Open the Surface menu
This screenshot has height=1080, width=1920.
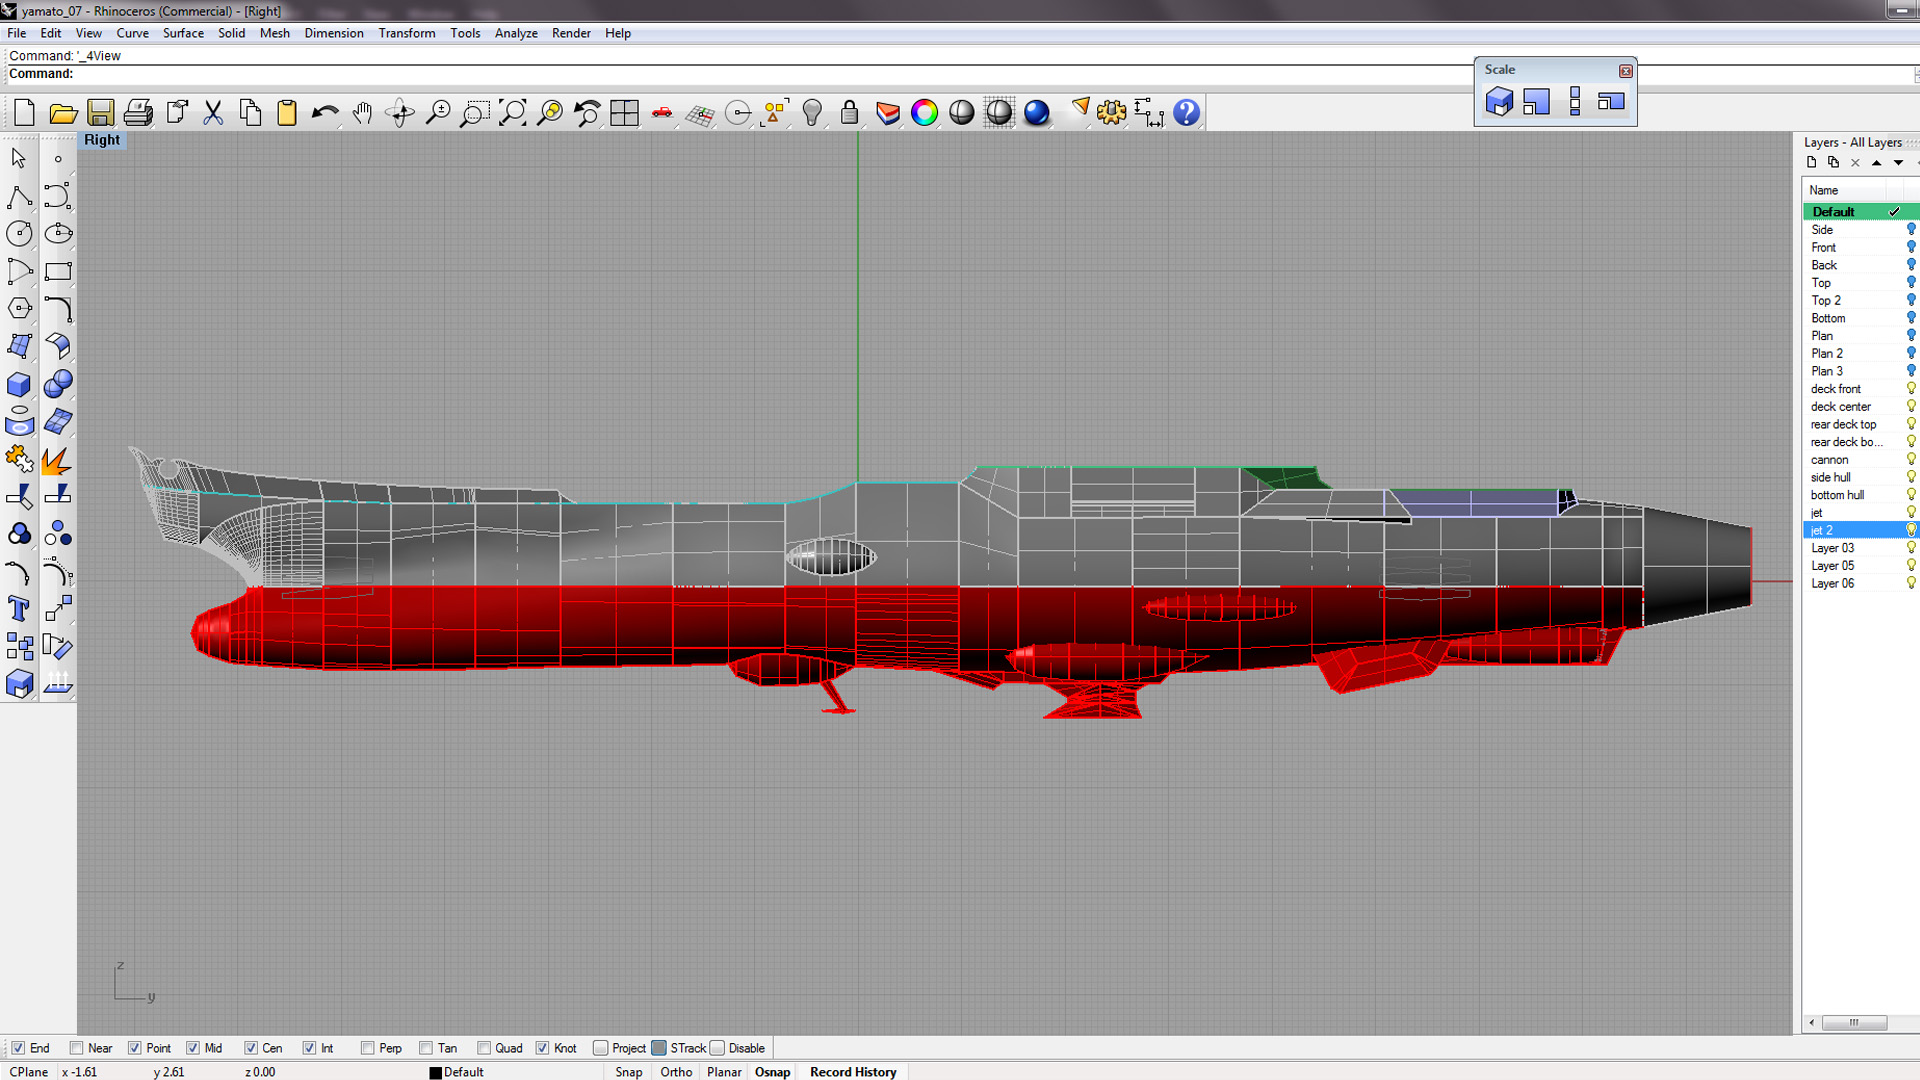tap(183, 33)
